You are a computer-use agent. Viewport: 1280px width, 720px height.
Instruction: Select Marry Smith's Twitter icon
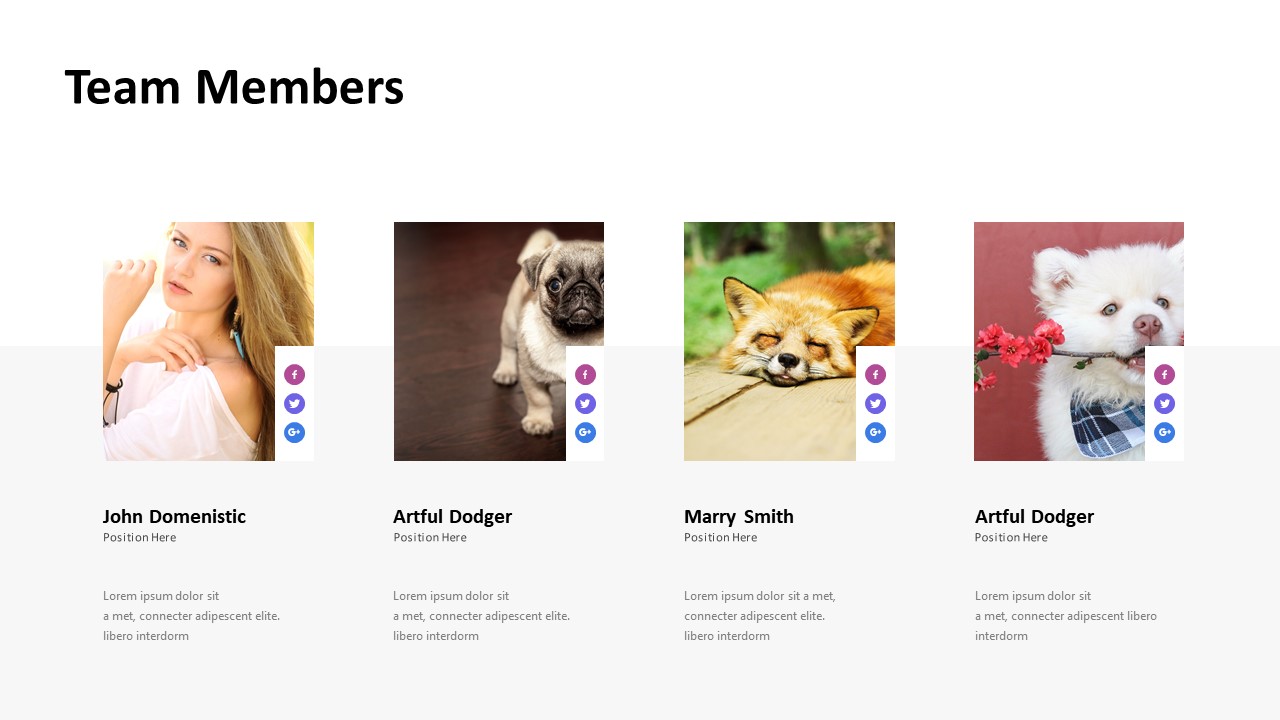[x=875, y=404]
